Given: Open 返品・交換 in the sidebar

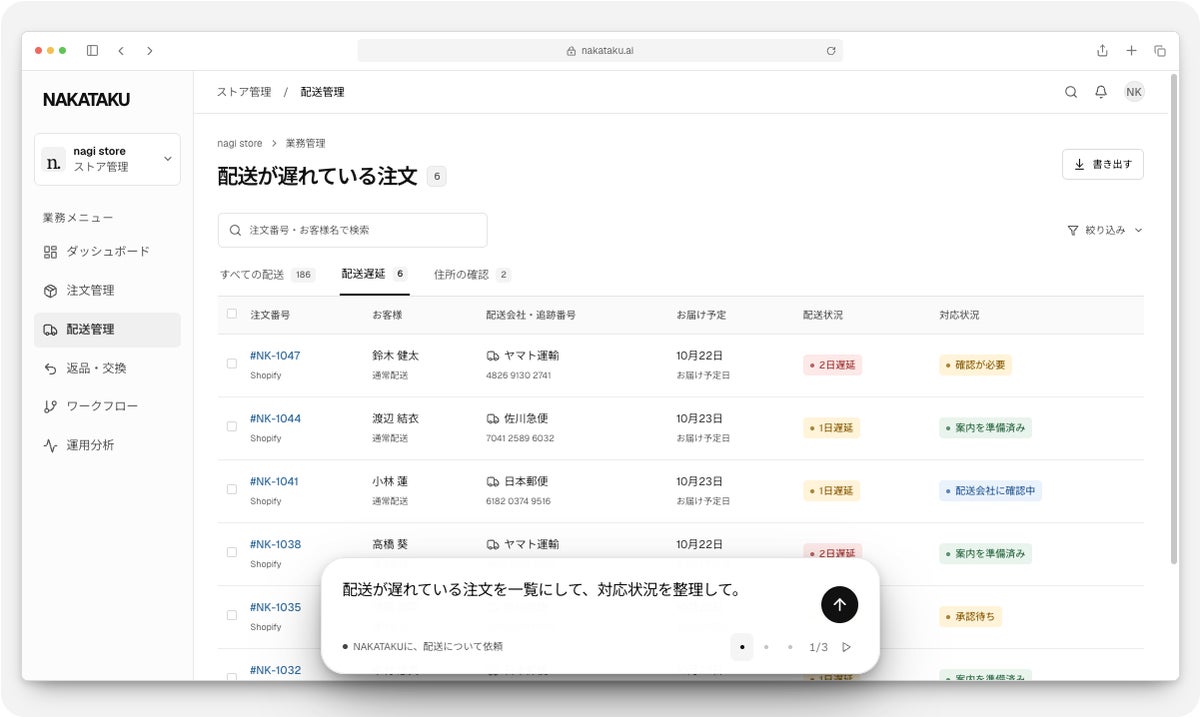Looking at the screenshot, I should coord(107,368).
